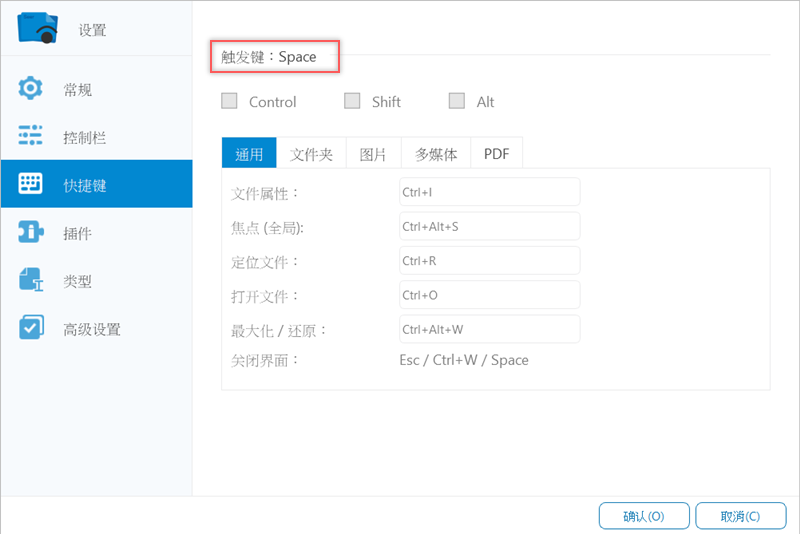Click the gear icon for 常规
This screenshot has height=534, width=800.
[31, 89]
